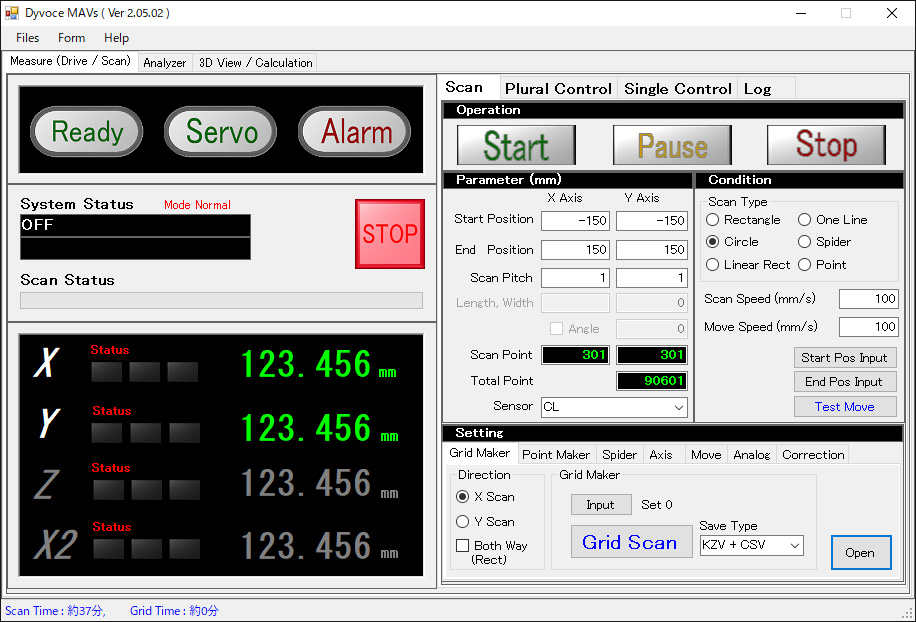The image size is (916, 622).
Task: Choose the Spider scan type
Action: 805,242
